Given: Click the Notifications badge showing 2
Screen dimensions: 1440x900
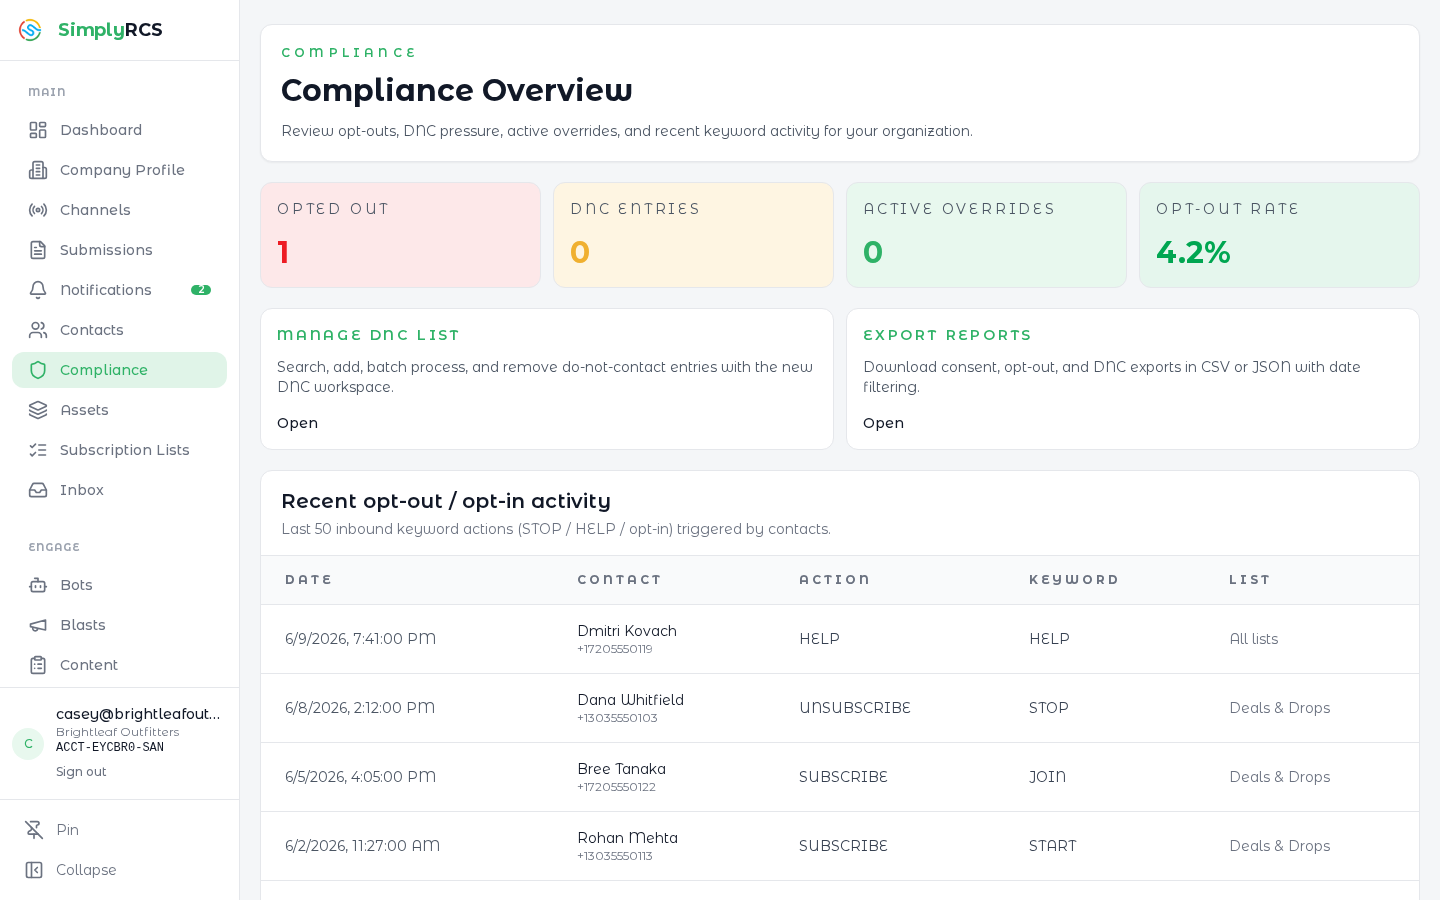Looking at the screenshot, I should click(x=201, y=290).
